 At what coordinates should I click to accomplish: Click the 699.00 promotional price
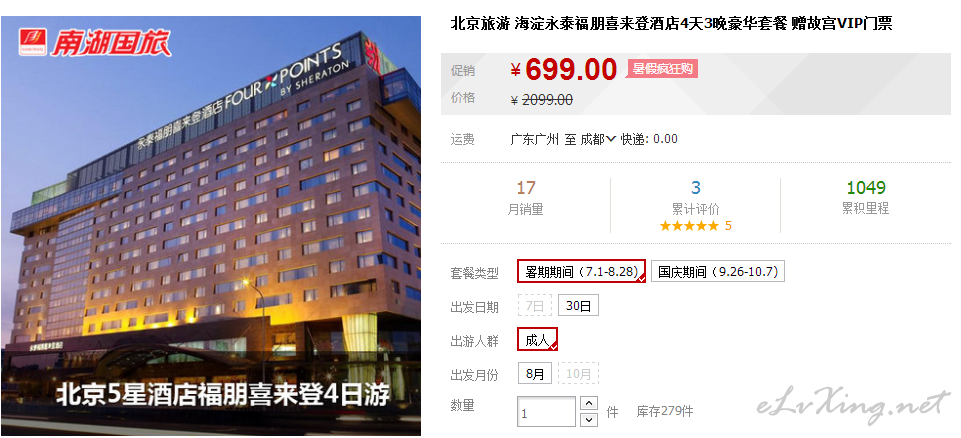click(x=571, y=69)
